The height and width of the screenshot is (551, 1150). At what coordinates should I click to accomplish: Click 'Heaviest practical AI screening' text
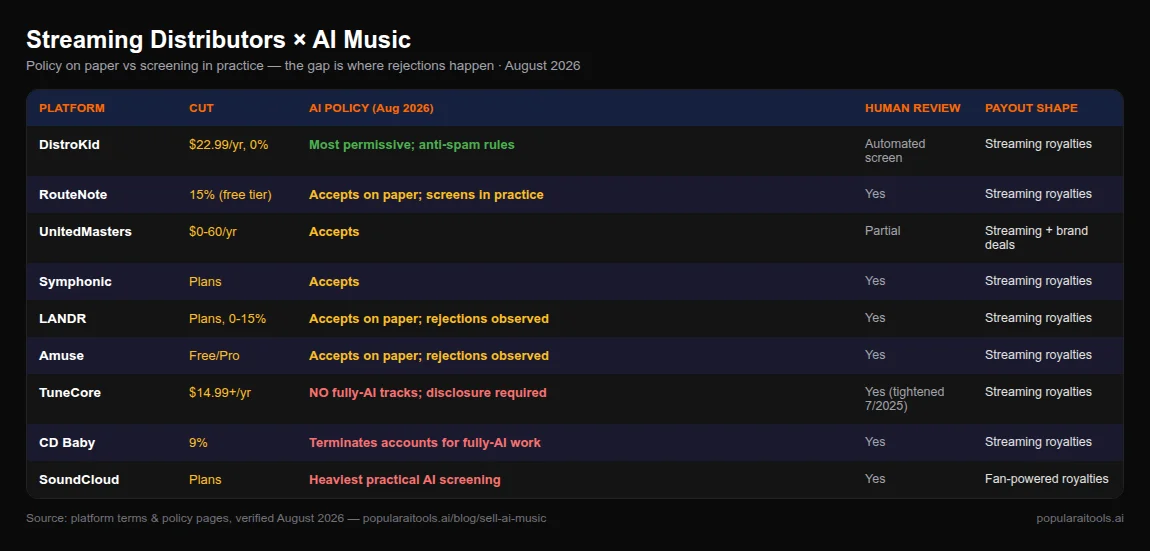(405, 479)
